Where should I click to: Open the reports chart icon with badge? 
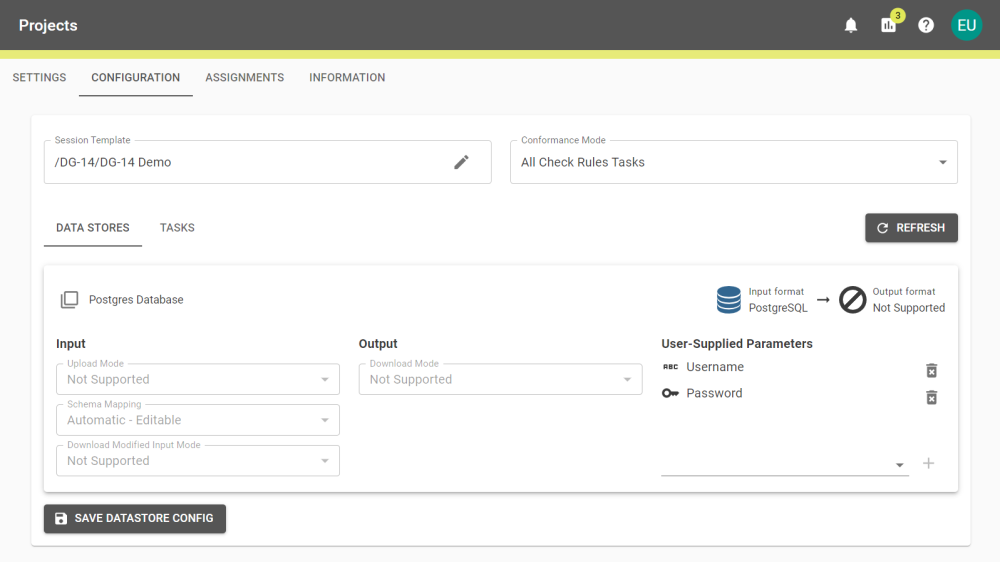pyautogui.click(x=888, y=26)
